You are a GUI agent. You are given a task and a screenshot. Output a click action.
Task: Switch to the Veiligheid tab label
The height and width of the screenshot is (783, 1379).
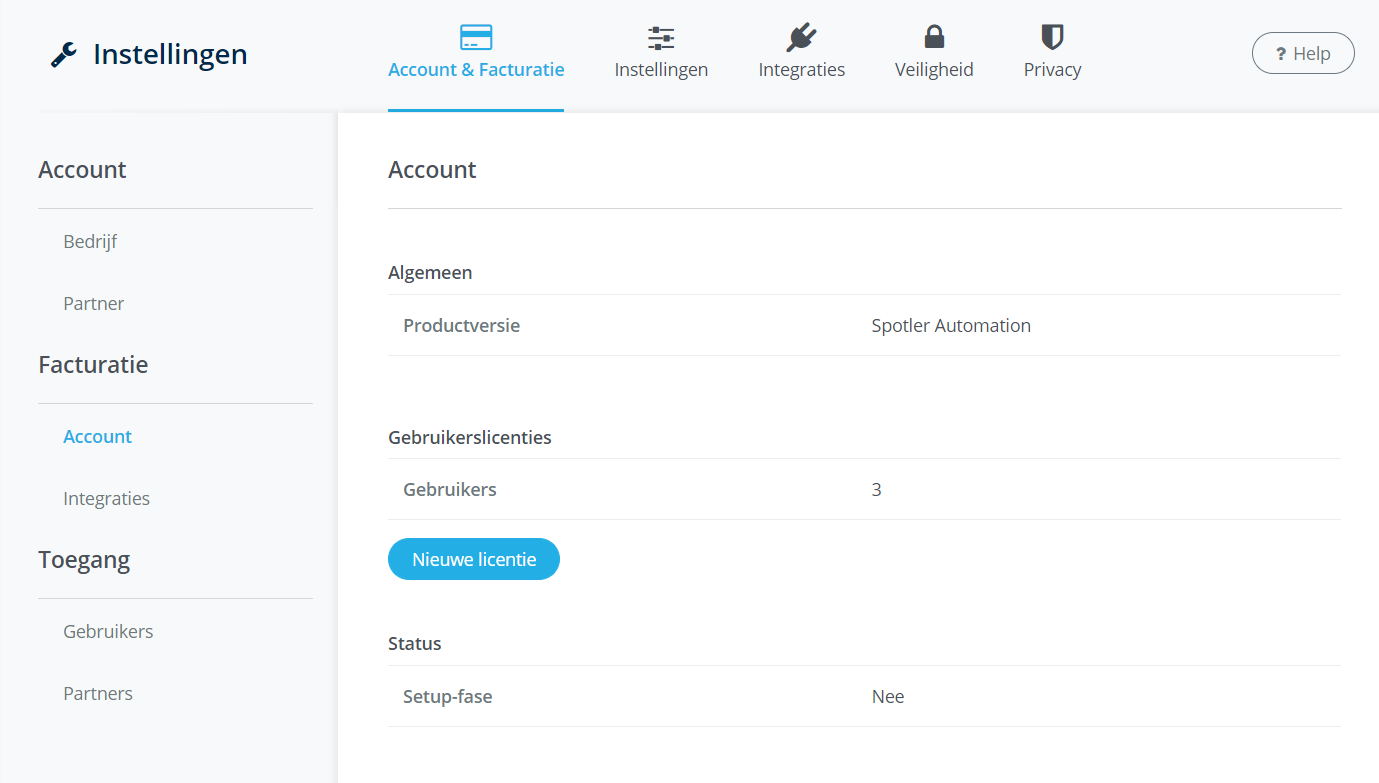point(934,70)
